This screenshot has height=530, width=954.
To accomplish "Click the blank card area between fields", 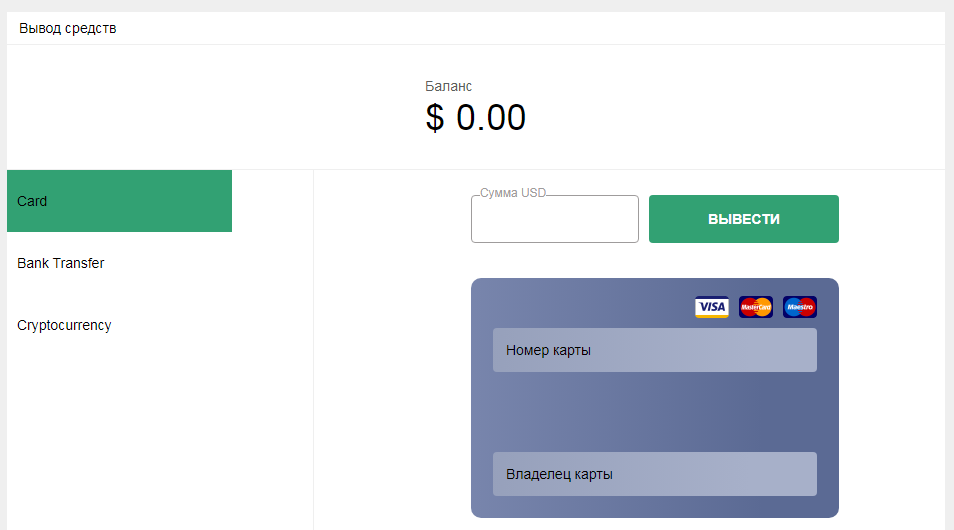I will pos(655,412).
